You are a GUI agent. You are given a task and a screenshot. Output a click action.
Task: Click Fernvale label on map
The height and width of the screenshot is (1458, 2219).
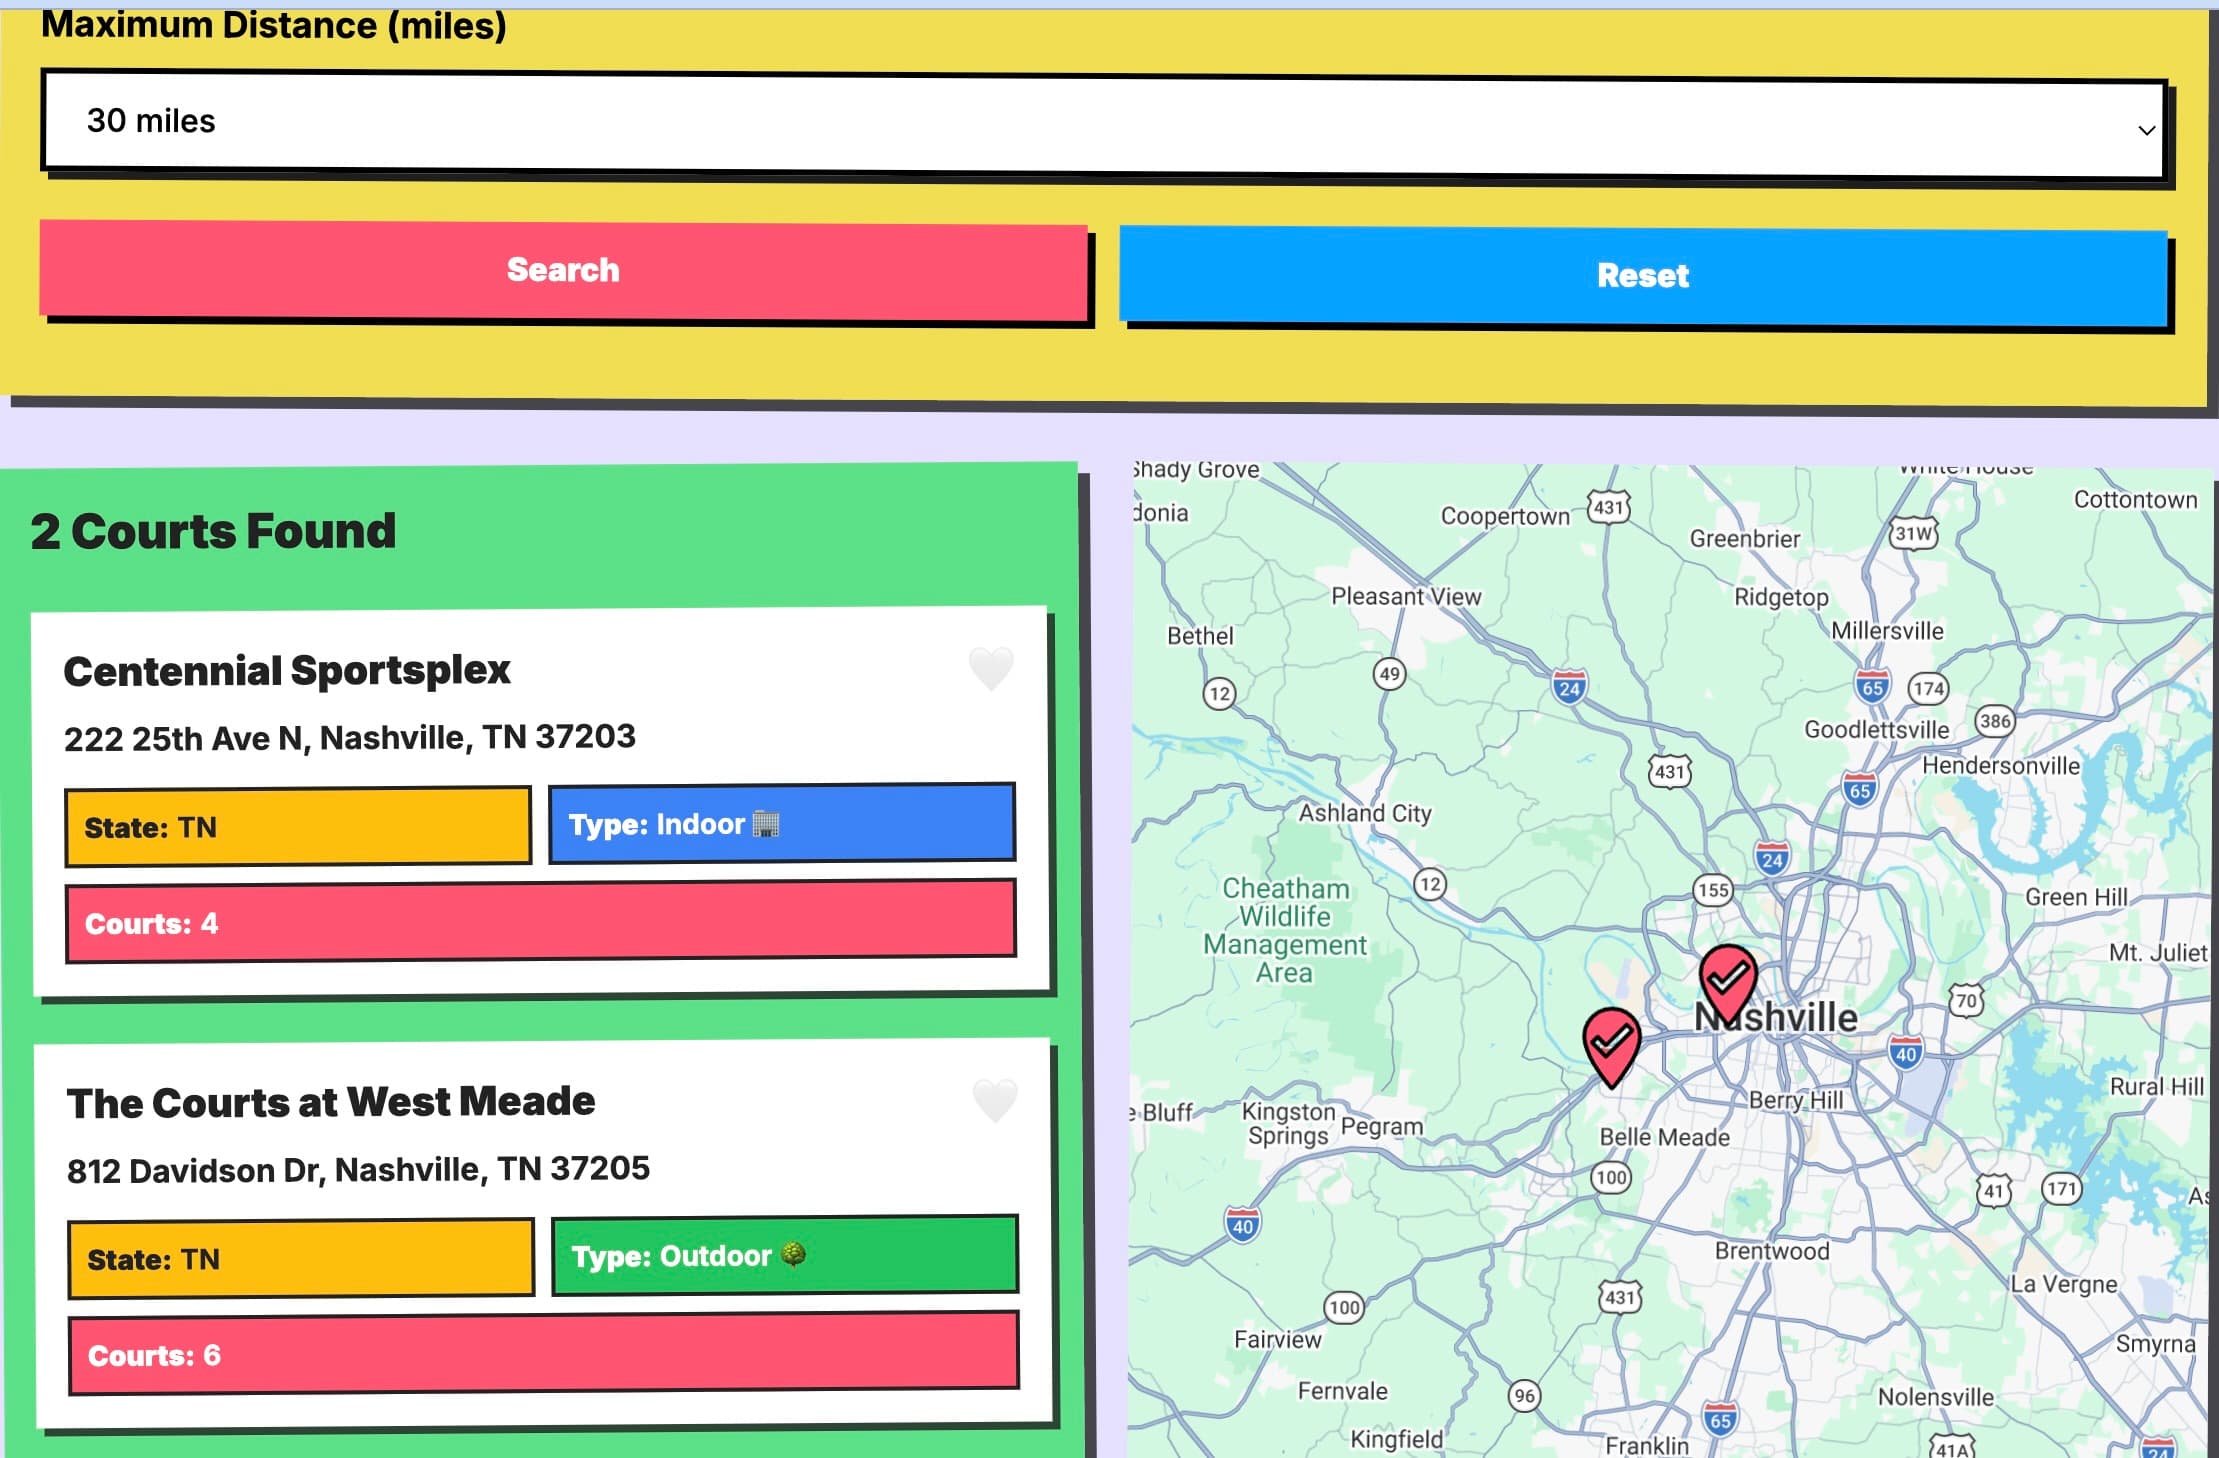click(1342, 1391)
